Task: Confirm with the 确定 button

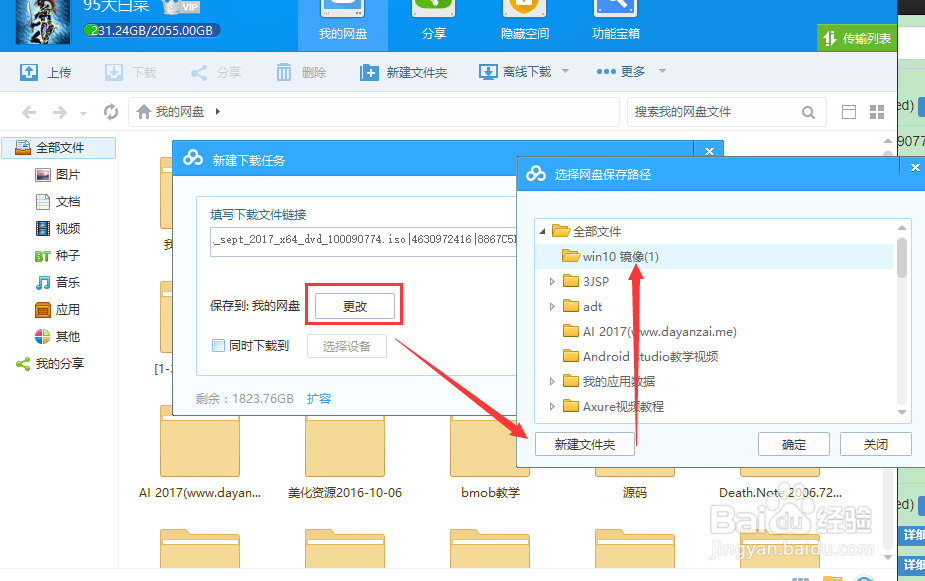Action: (794, 444)
